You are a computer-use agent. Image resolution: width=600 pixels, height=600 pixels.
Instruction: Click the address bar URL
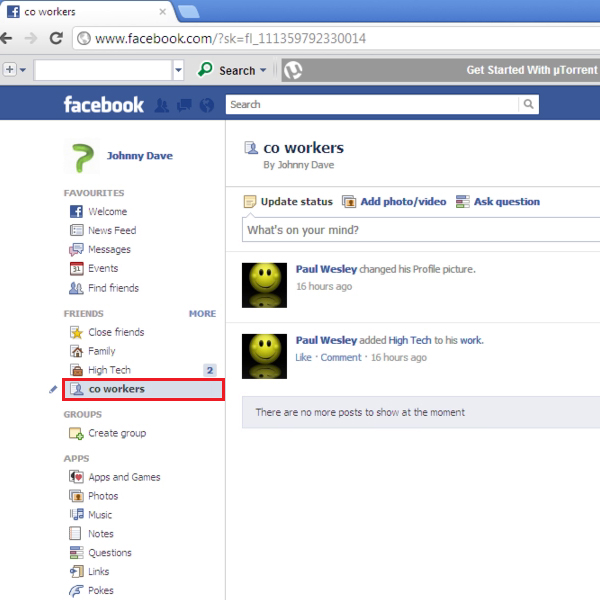(230, 38)
